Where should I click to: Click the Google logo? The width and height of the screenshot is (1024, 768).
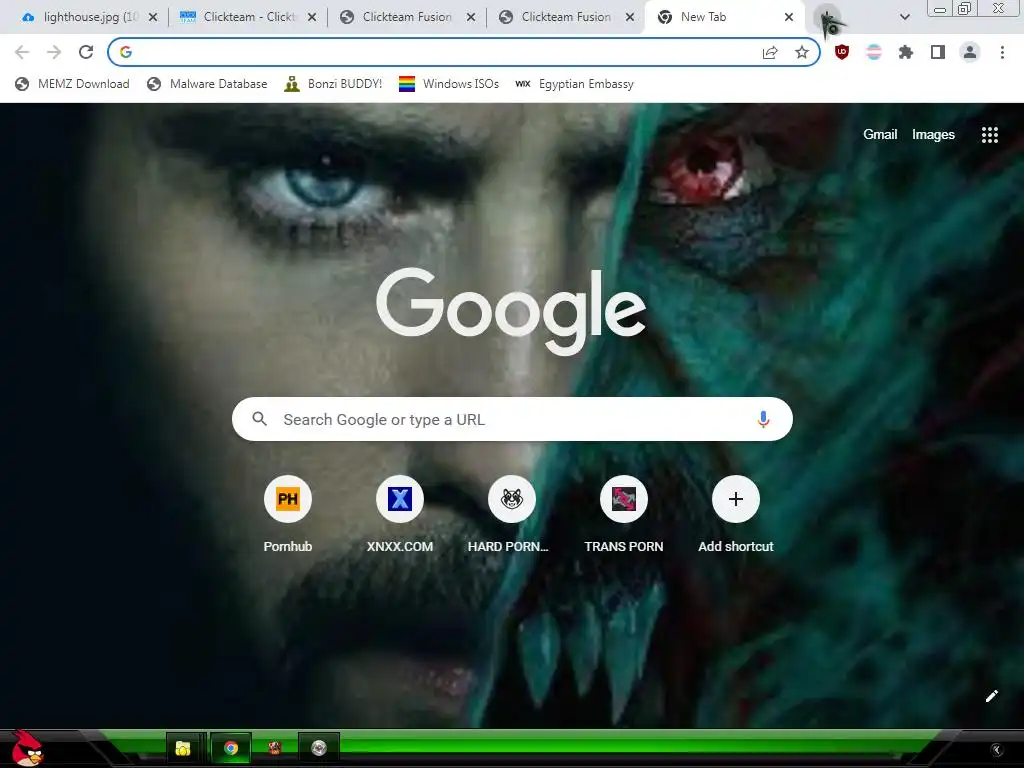tap(511, 312)
